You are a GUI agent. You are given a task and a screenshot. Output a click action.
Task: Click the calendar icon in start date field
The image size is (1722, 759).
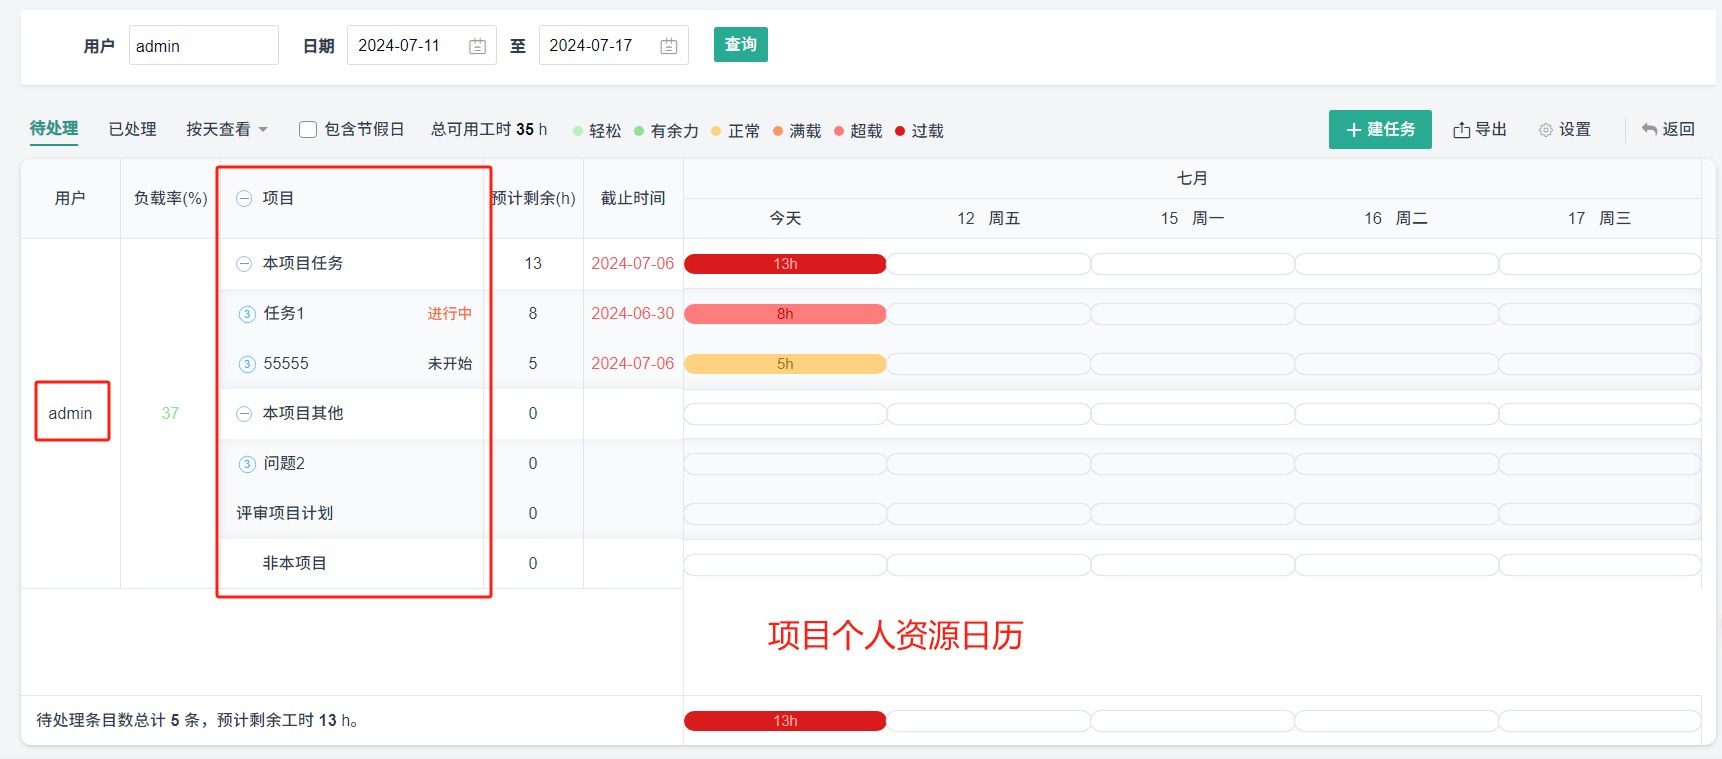click(477, 46)
